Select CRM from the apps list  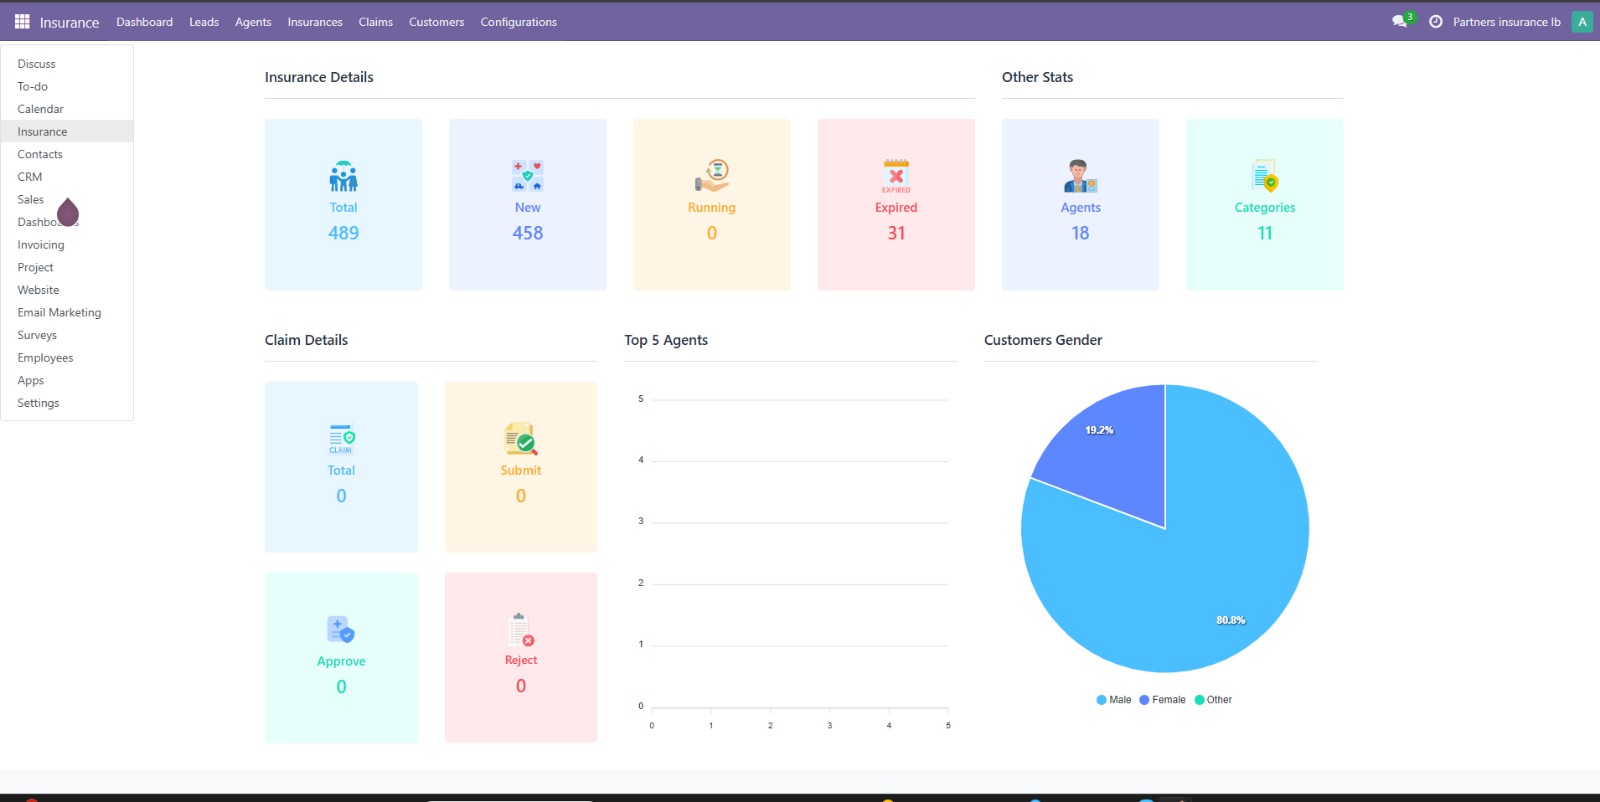[x=30, y=177]
